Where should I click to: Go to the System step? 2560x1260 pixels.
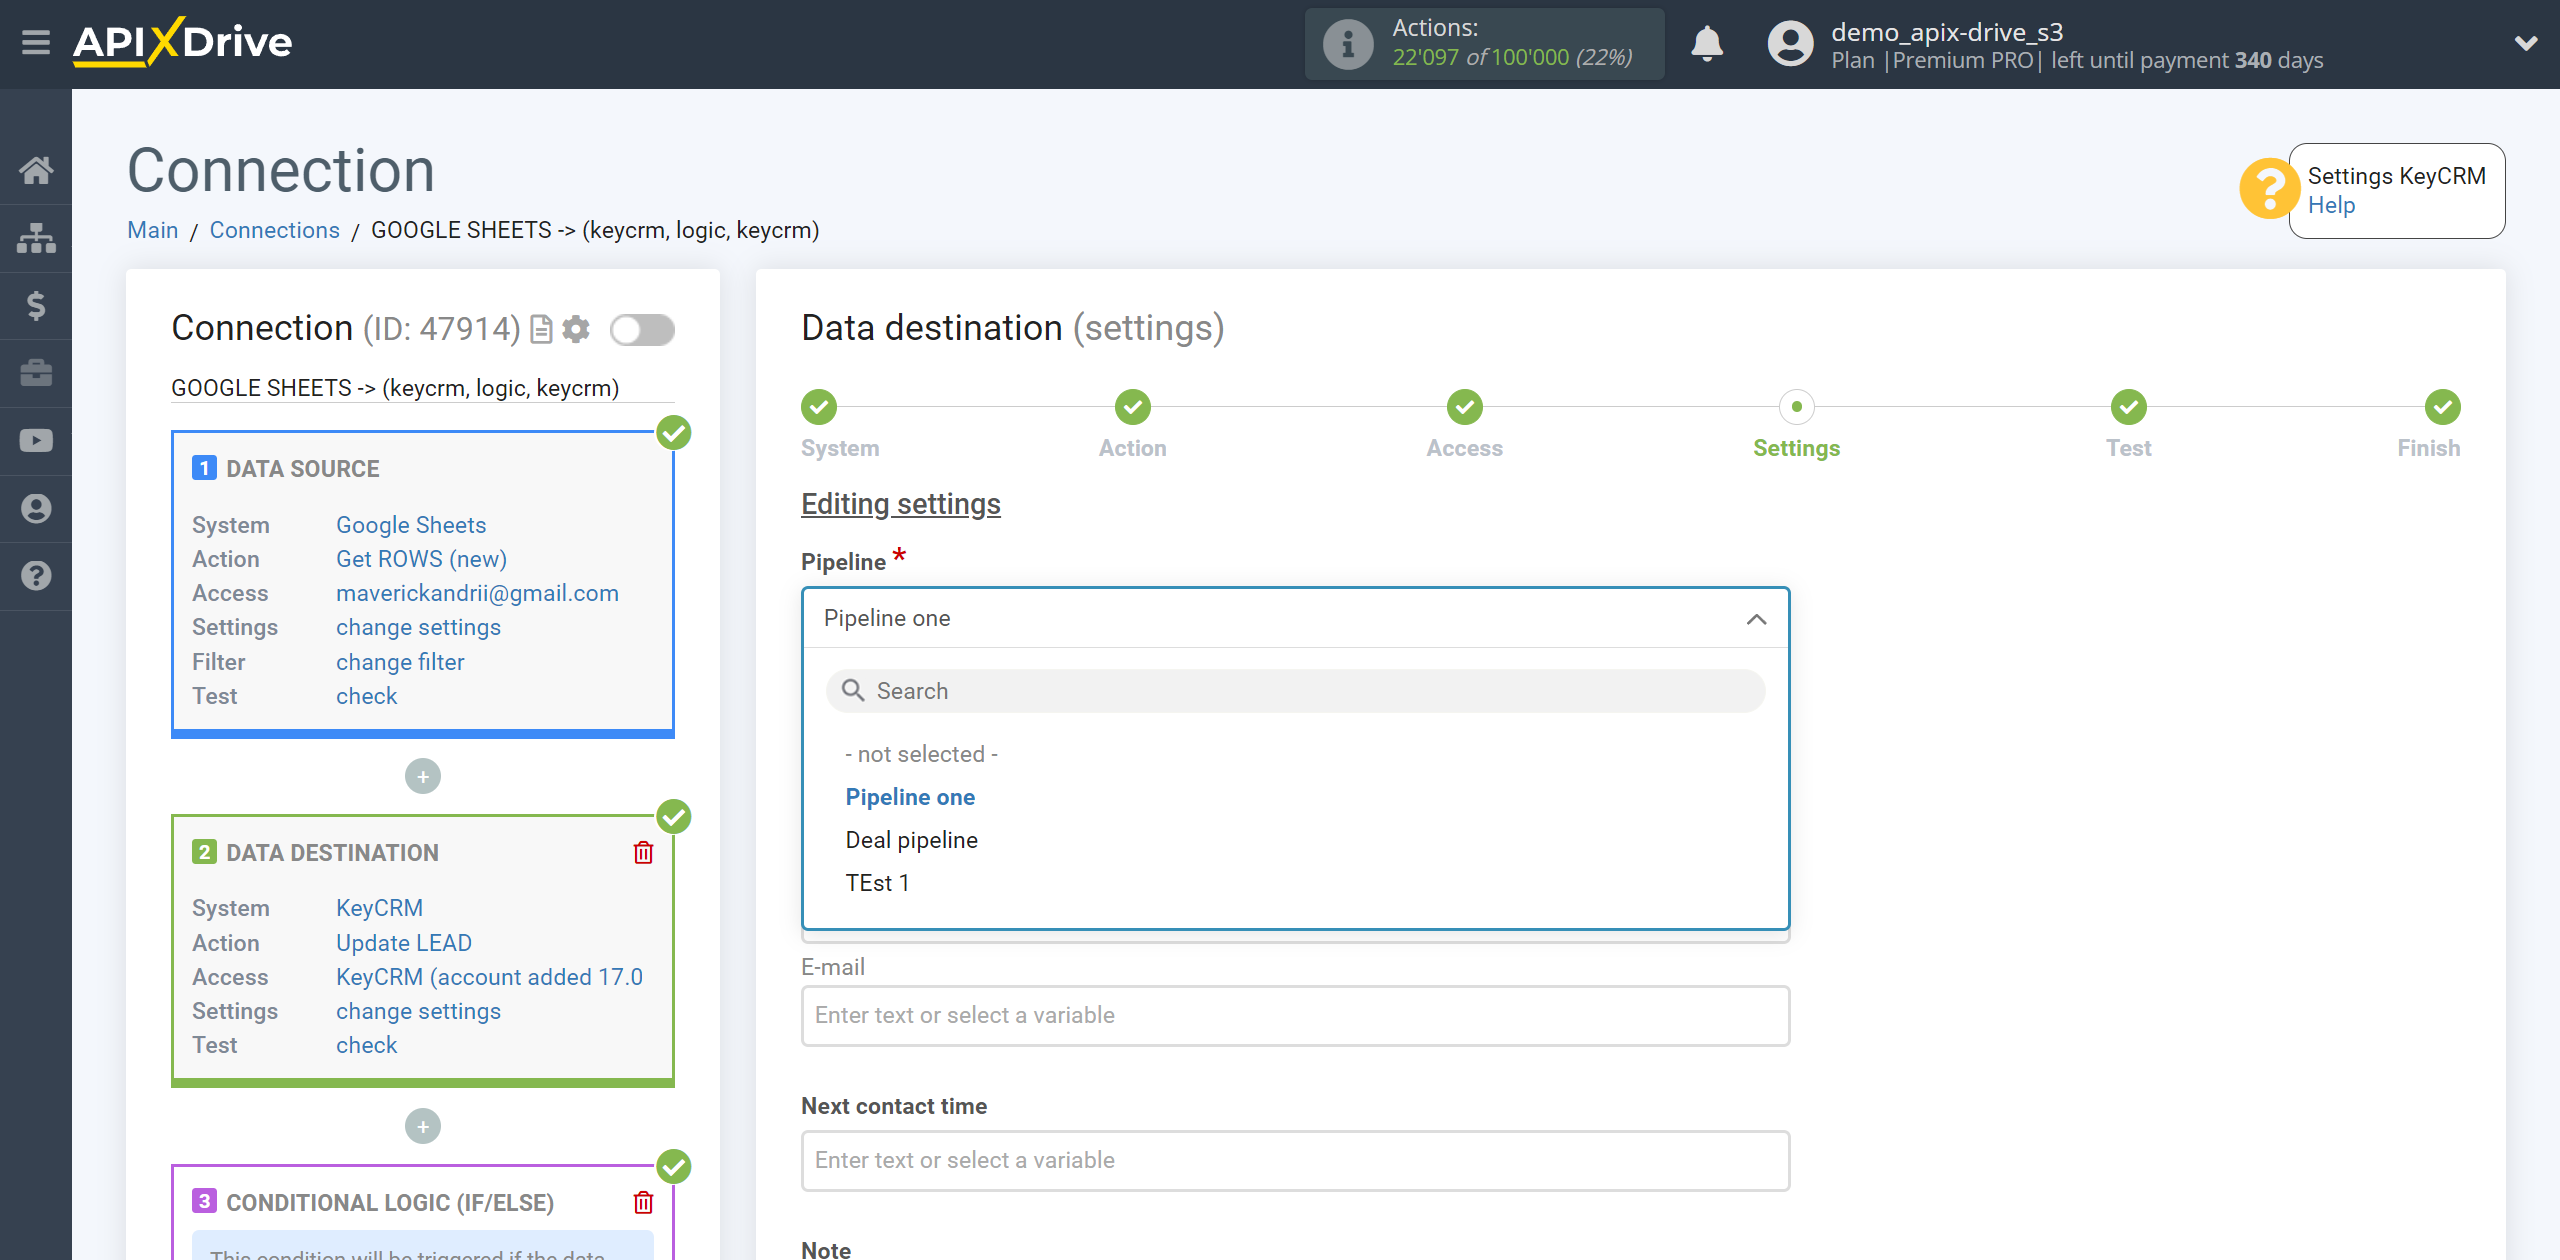pyautogui.click(x=819, y=407)
